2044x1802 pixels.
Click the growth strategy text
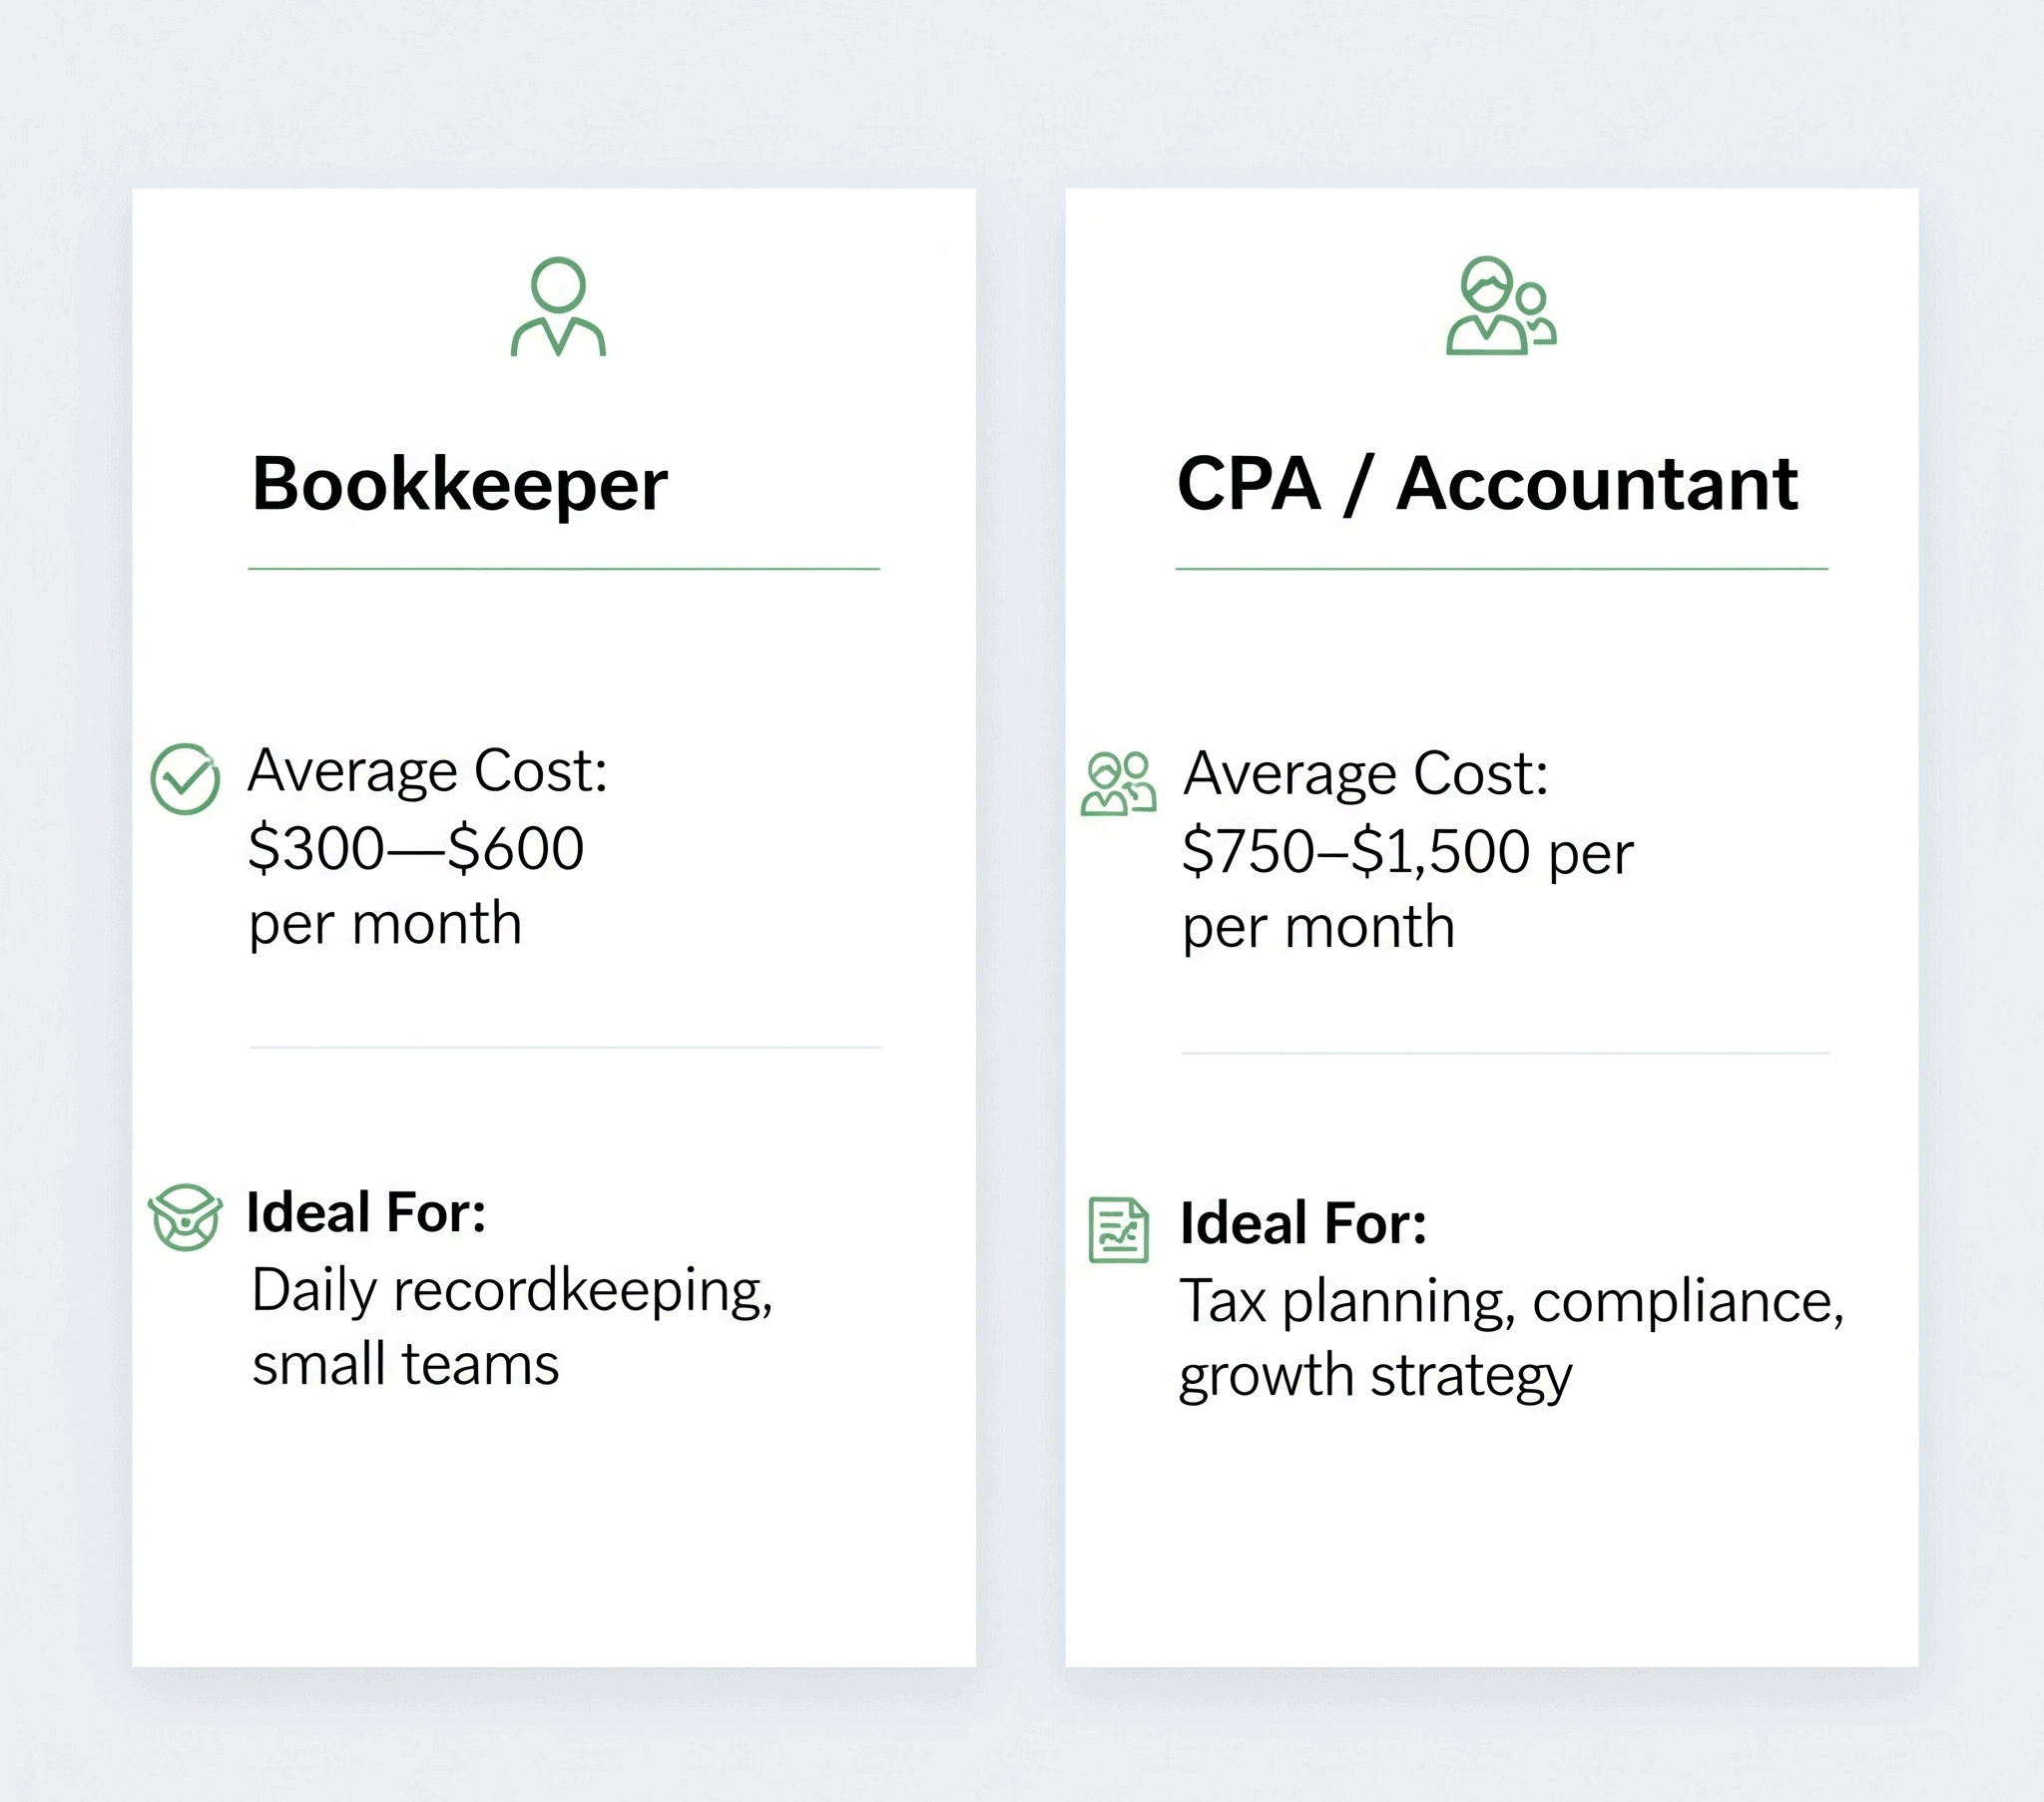pos(1375,1377)
